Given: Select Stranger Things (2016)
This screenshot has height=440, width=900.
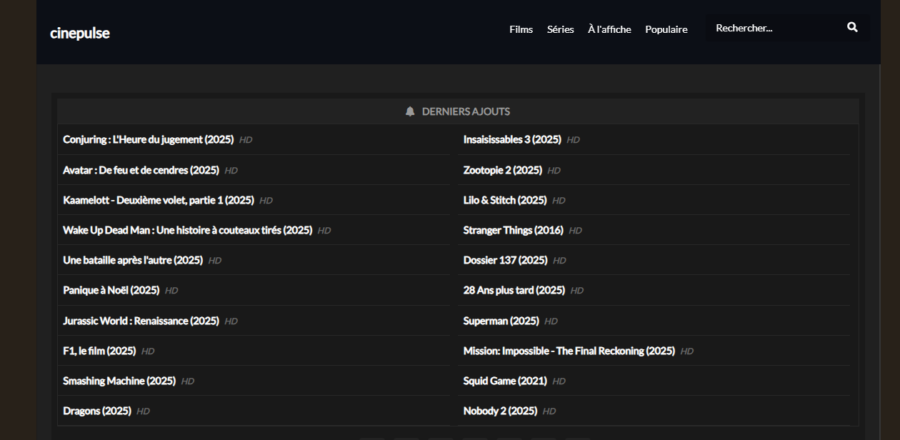Looking at the screenshot, I should (x=513, y=230).
